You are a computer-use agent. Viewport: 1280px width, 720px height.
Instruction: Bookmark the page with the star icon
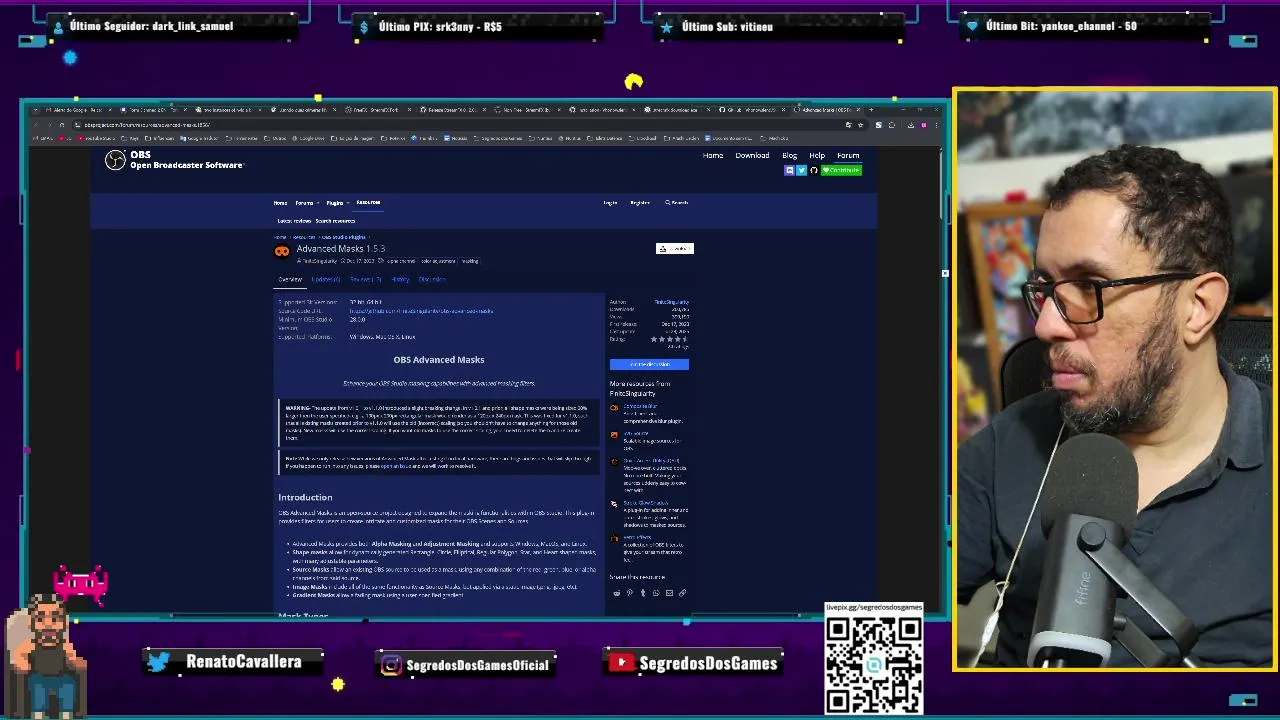click(x=861, y=125)
